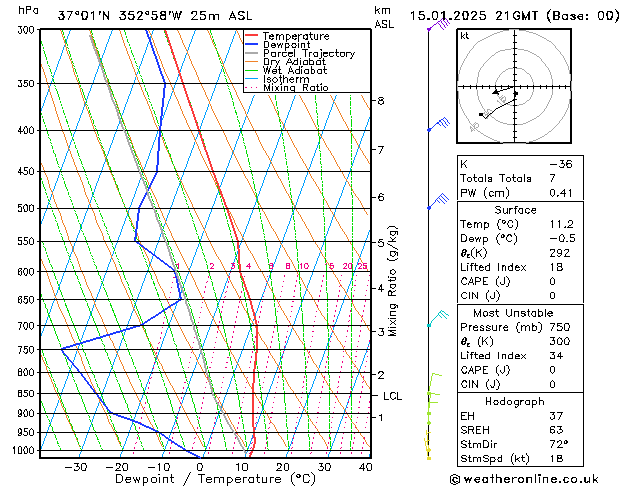The height and width of the screenshot is (486, 629).
Task: Select the Isotherm legend entry
Action: click(277, 79)
